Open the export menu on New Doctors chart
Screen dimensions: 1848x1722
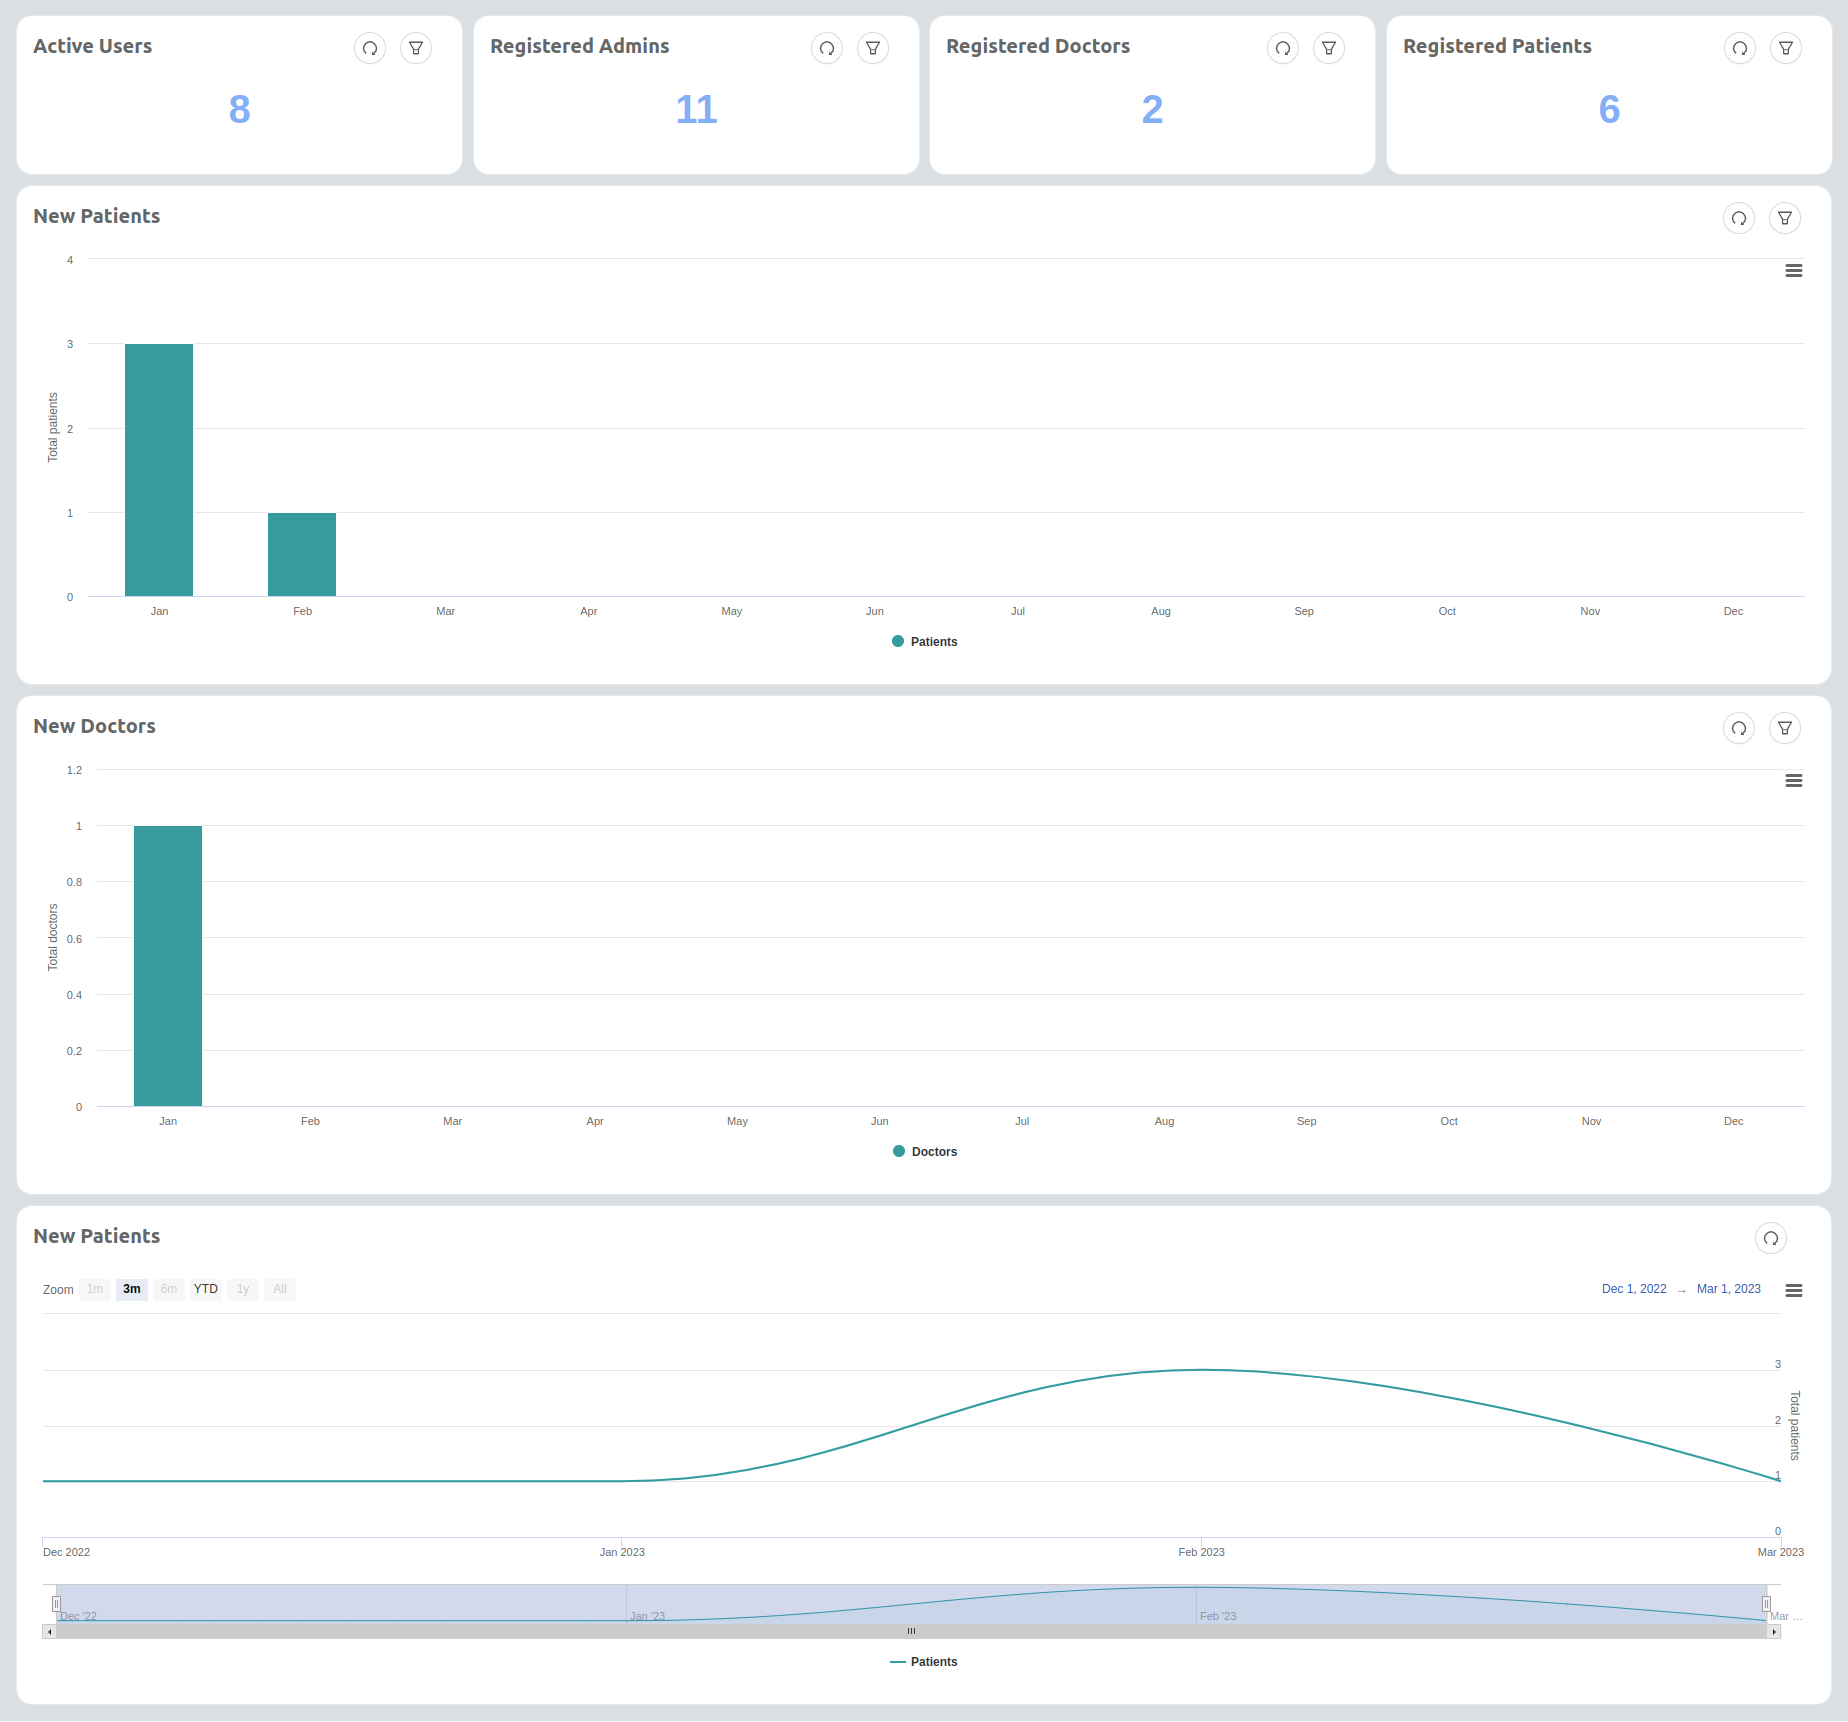click(x=1793, y=781)
